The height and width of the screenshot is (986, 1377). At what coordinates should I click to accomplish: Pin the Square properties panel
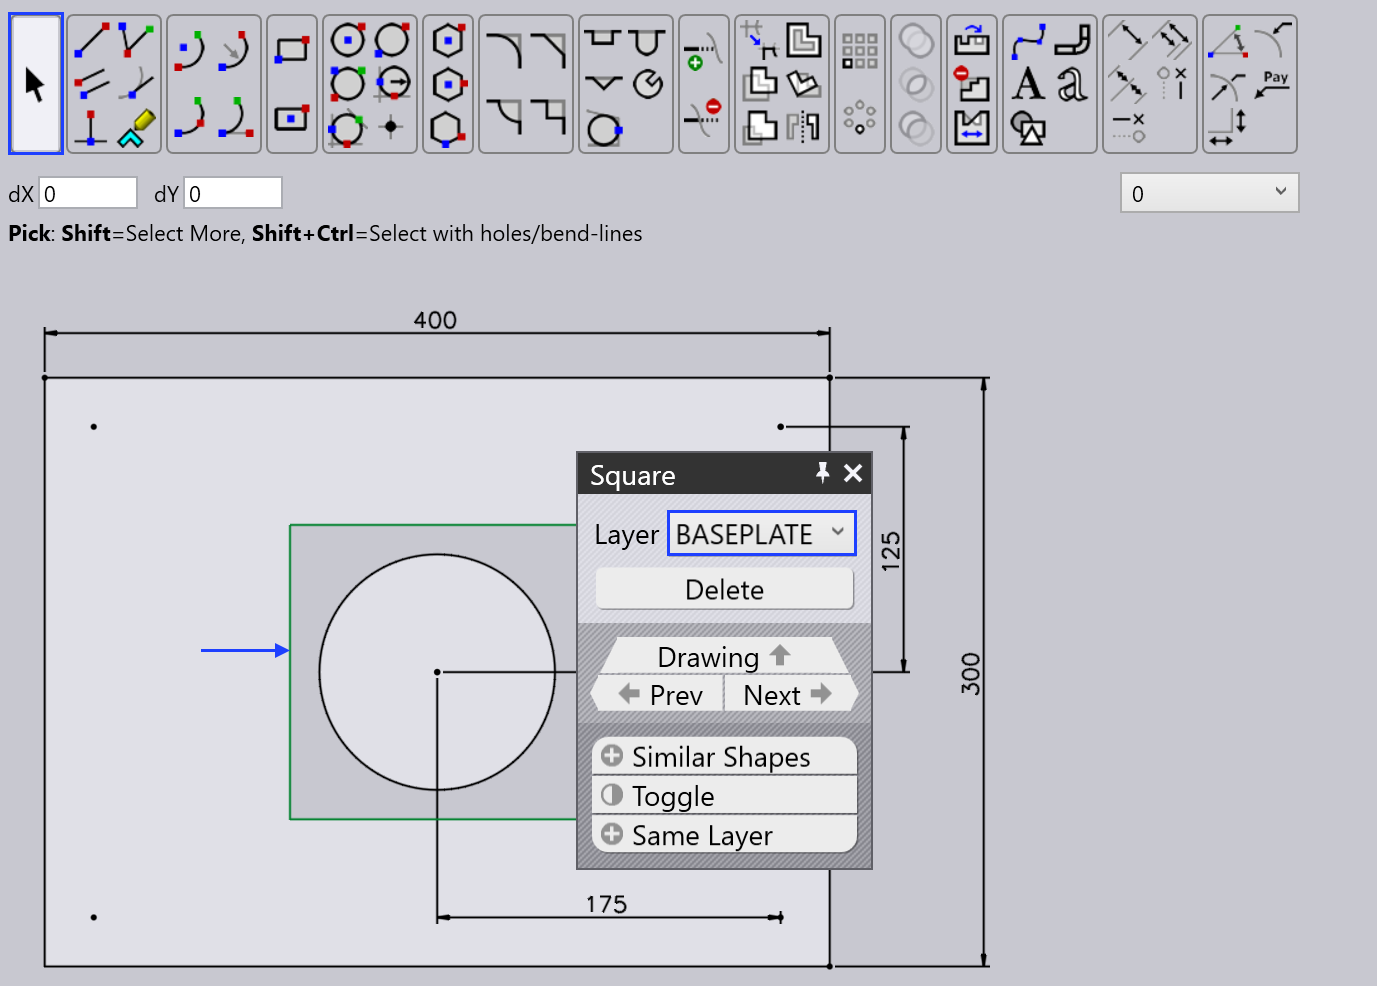tap(822, 473)
